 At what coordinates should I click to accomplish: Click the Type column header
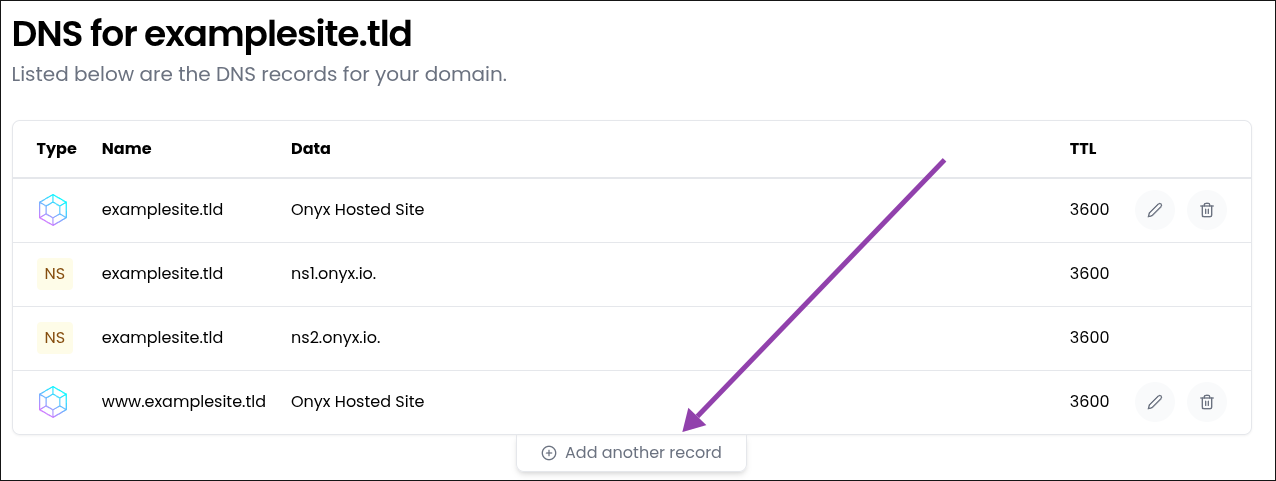point(57,149)
